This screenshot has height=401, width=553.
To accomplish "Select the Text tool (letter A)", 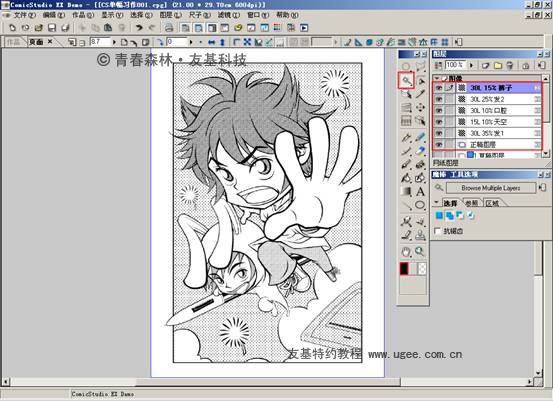I will (420, 192).
